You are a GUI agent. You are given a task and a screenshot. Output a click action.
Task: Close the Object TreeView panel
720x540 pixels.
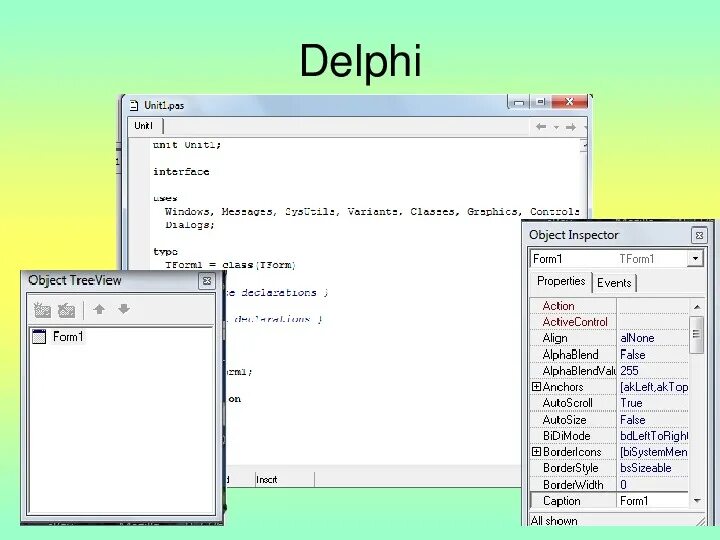[207, 281]
